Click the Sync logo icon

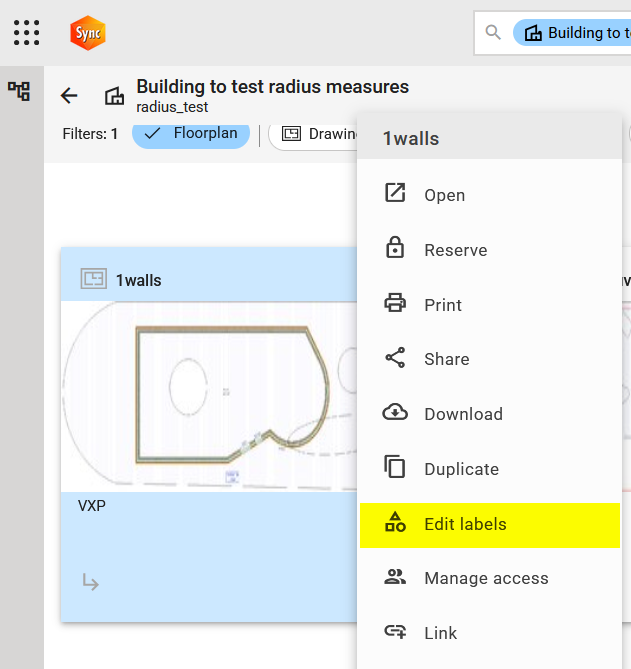tap(88, 33)
